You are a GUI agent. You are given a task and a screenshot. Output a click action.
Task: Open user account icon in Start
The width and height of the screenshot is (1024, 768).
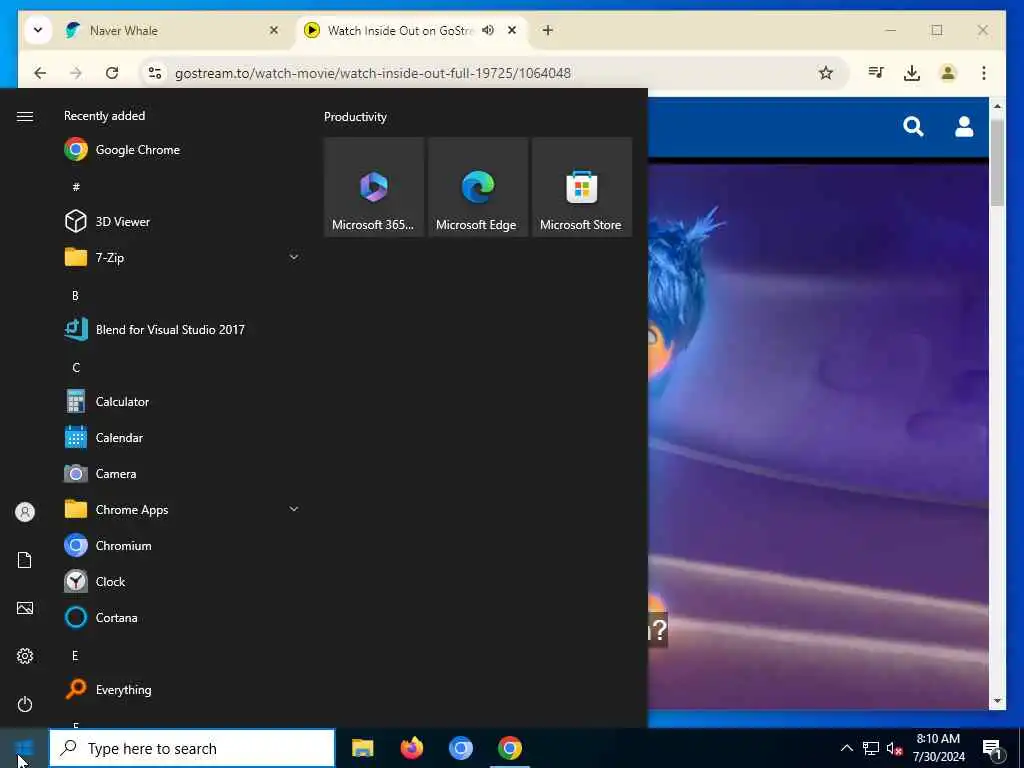point(25,512)
